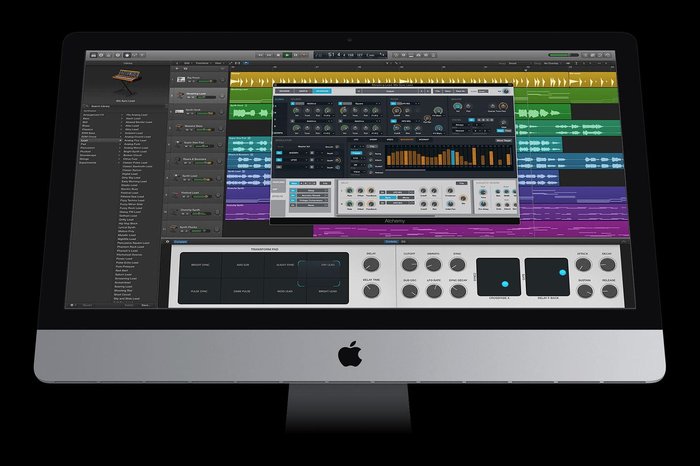Click the Alchemy File button
Screen dimensions: 700x466
pos(438,91)
